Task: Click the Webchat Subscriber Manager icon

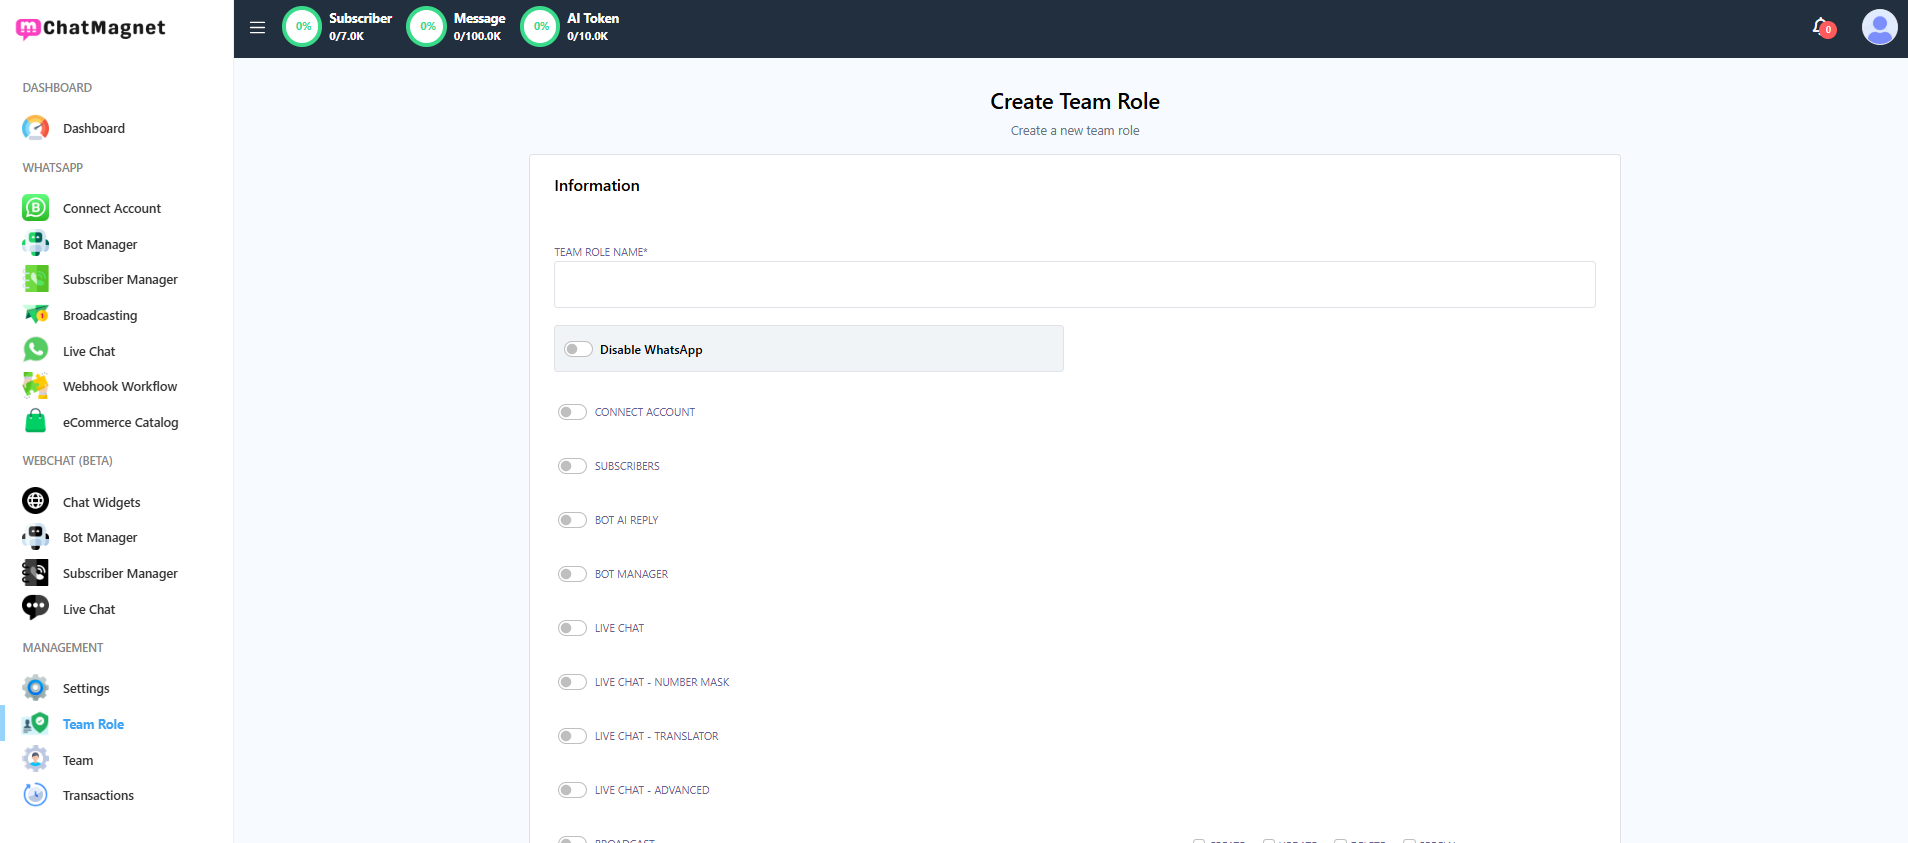Action: (35, 573)
